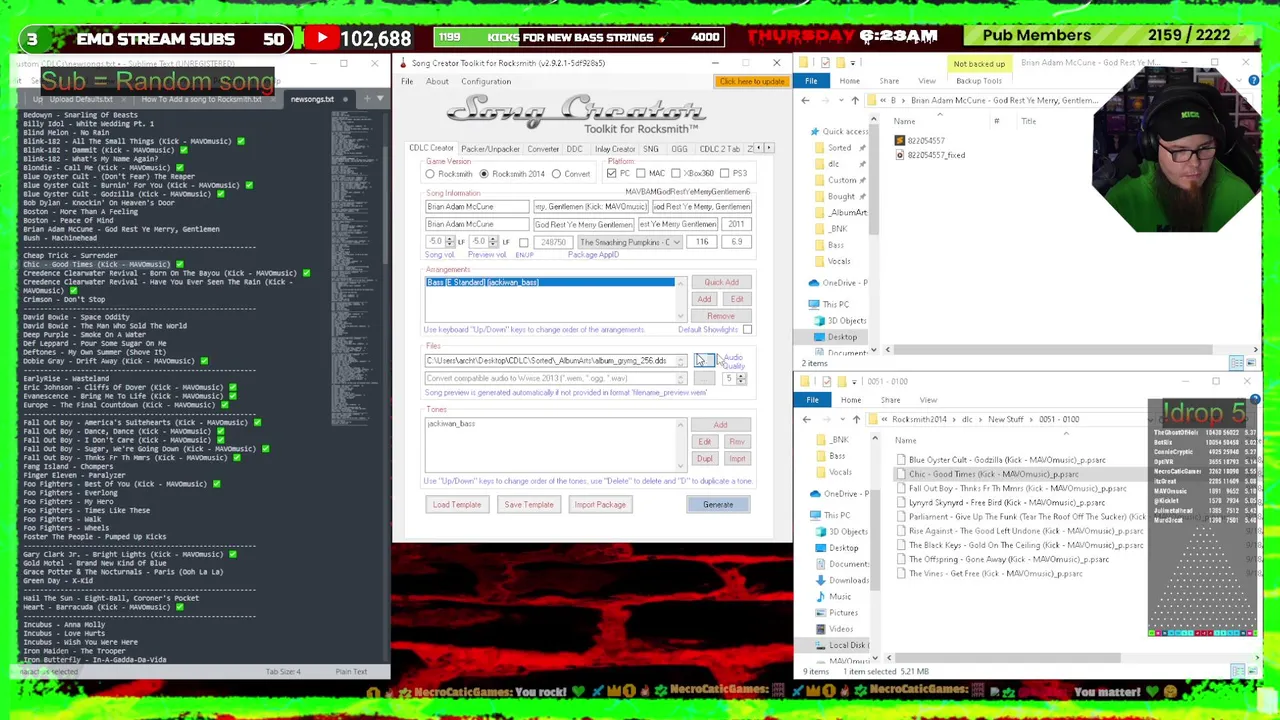Select Videos in lower Explorer sidebar
Viewport: 1280px width, 720px height.
841,629
